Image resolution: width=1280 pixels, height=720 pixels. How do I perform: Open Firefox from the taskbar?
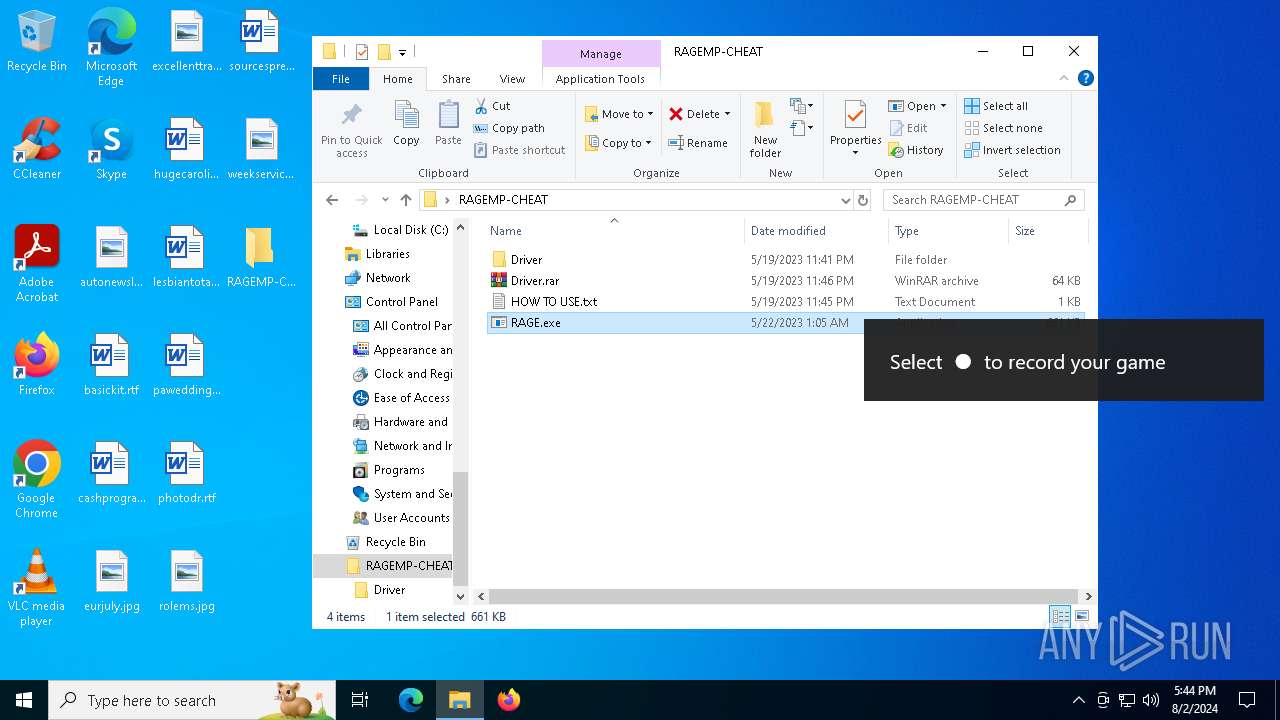click(509, 700)
